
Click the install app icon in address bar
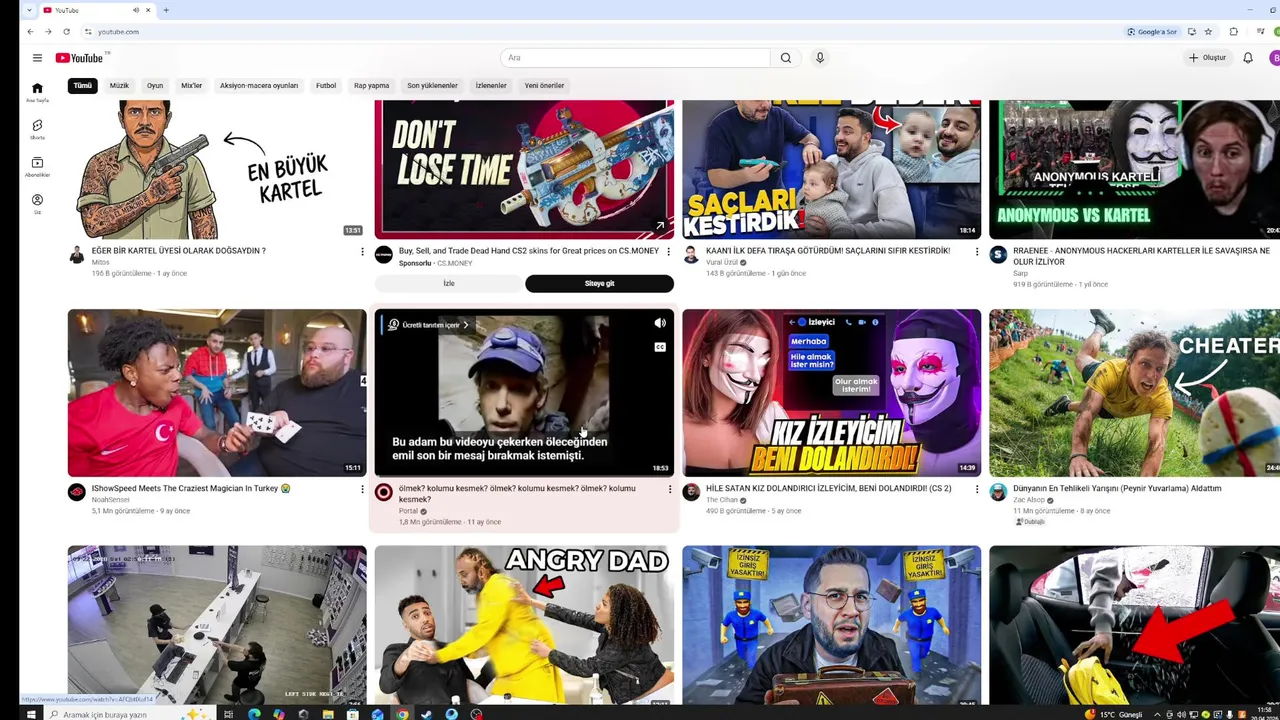pyautogui.click(x=1192, y=32)
